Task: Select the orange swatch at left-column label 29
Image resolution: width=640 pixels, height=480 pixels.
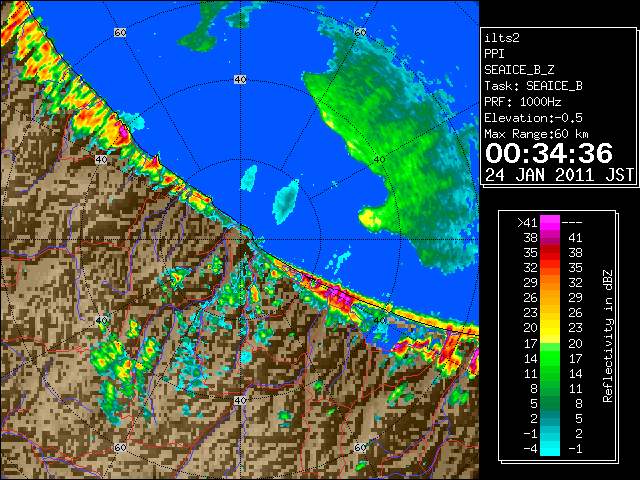Action: [x=550, y=283]
